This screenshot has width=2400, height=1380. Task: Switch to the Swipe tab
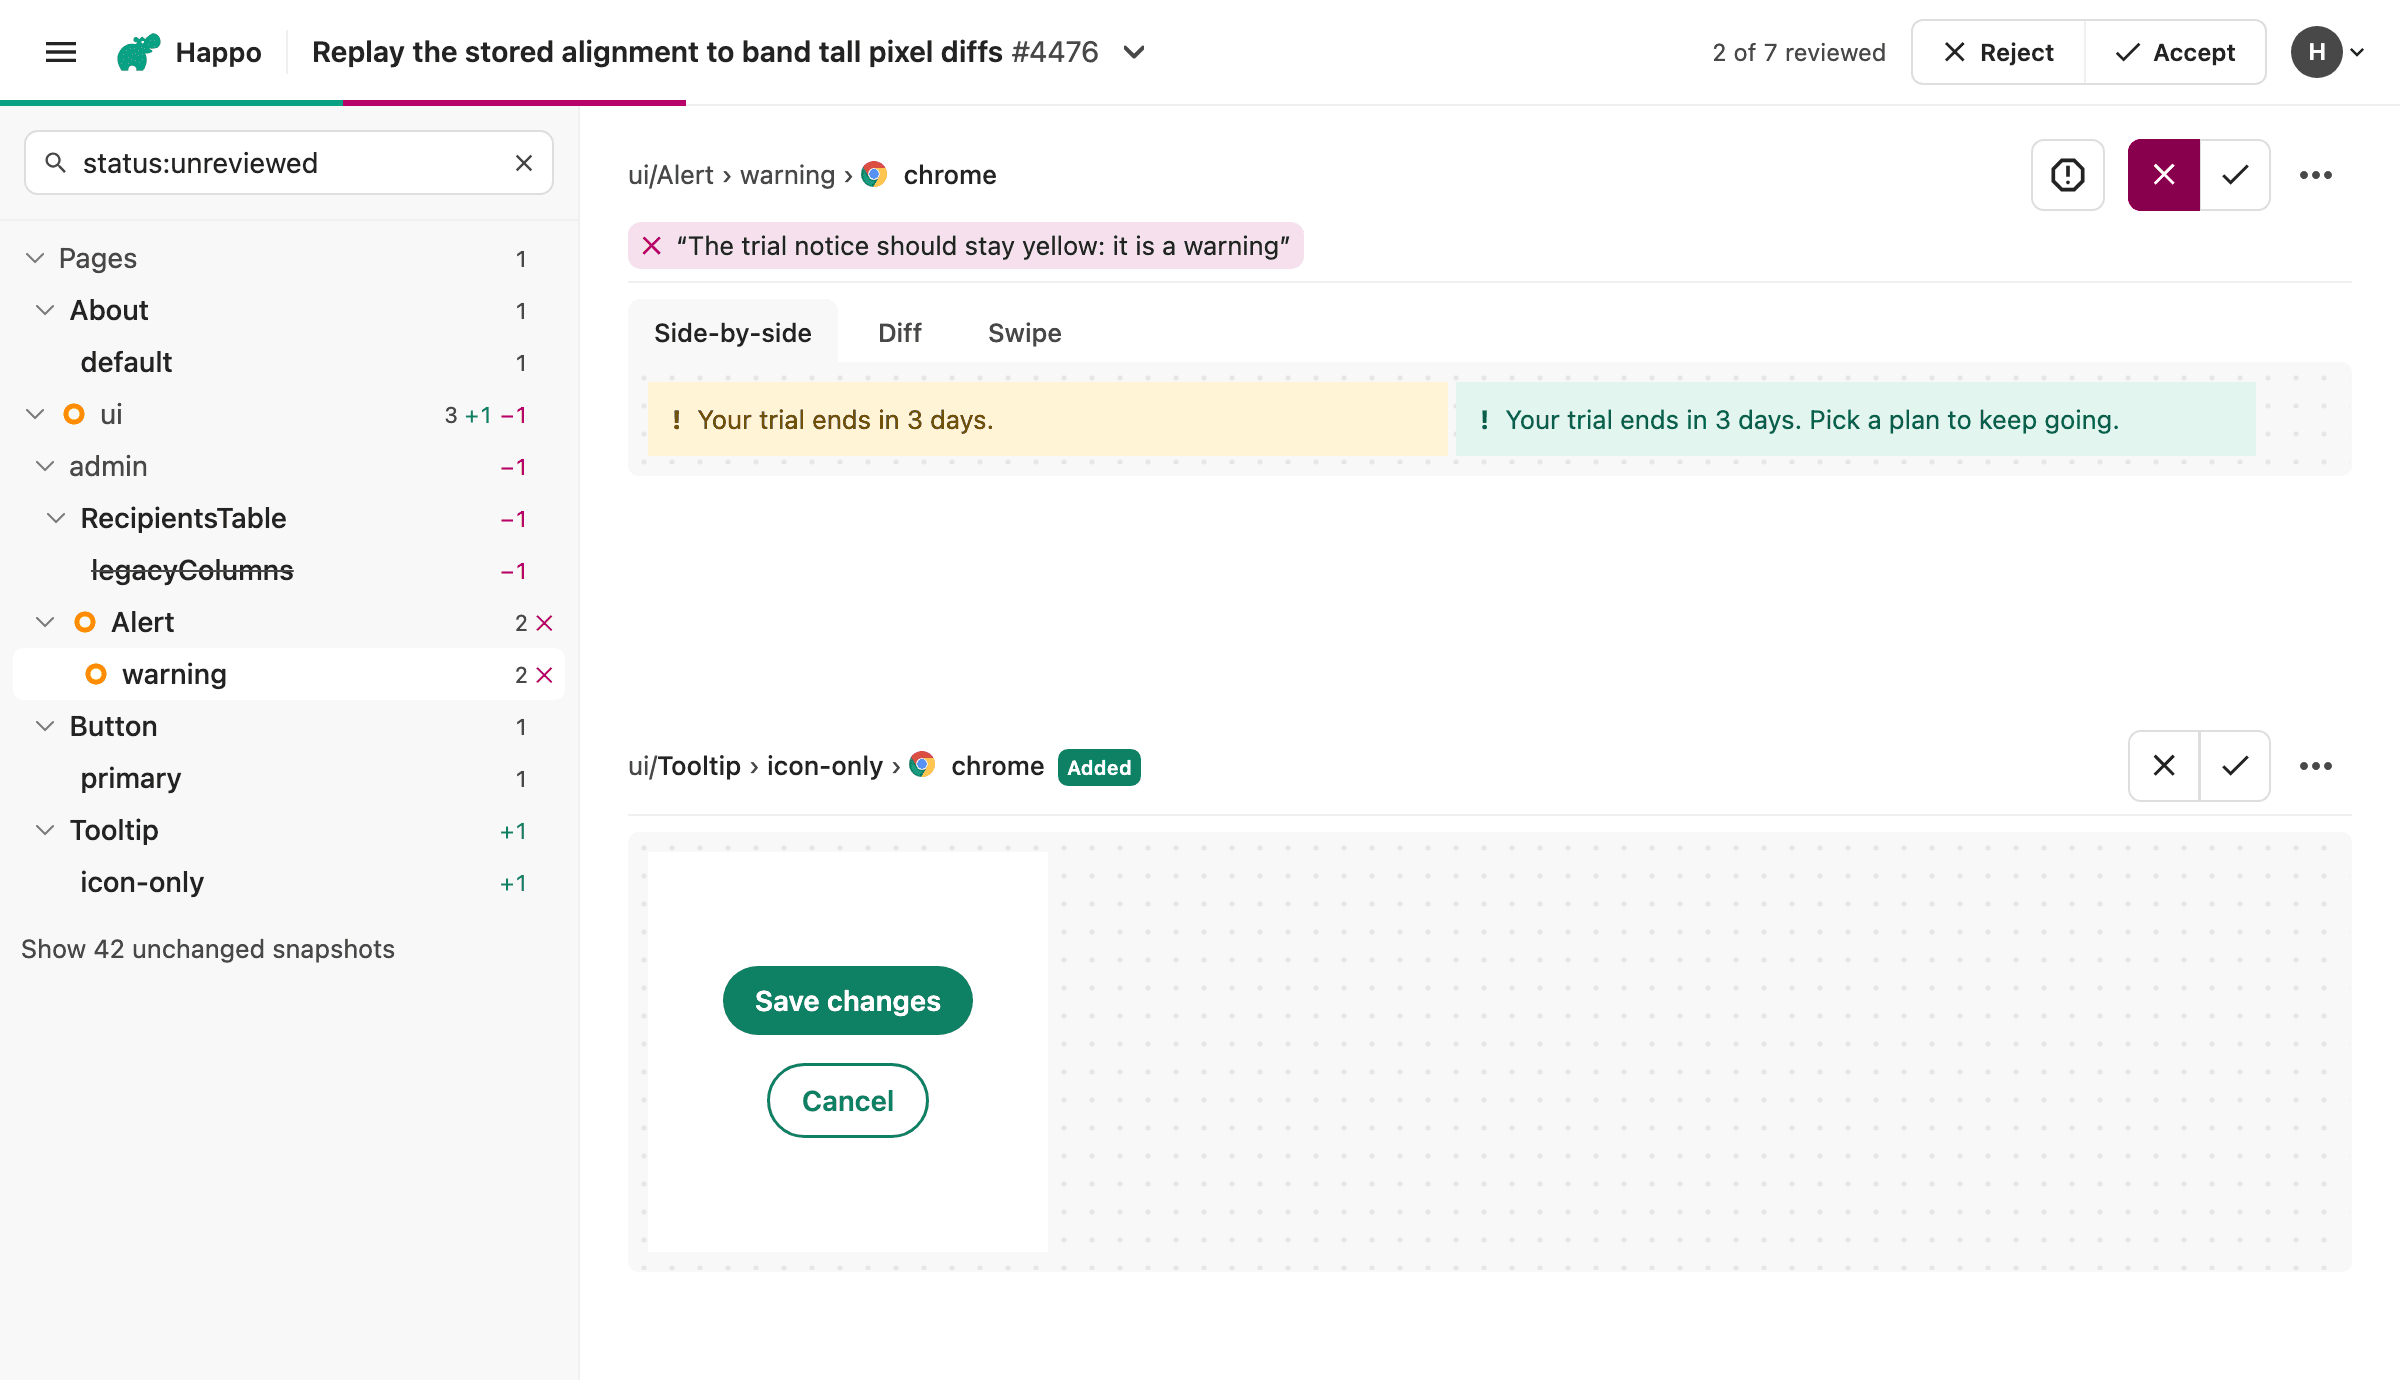1025,333
